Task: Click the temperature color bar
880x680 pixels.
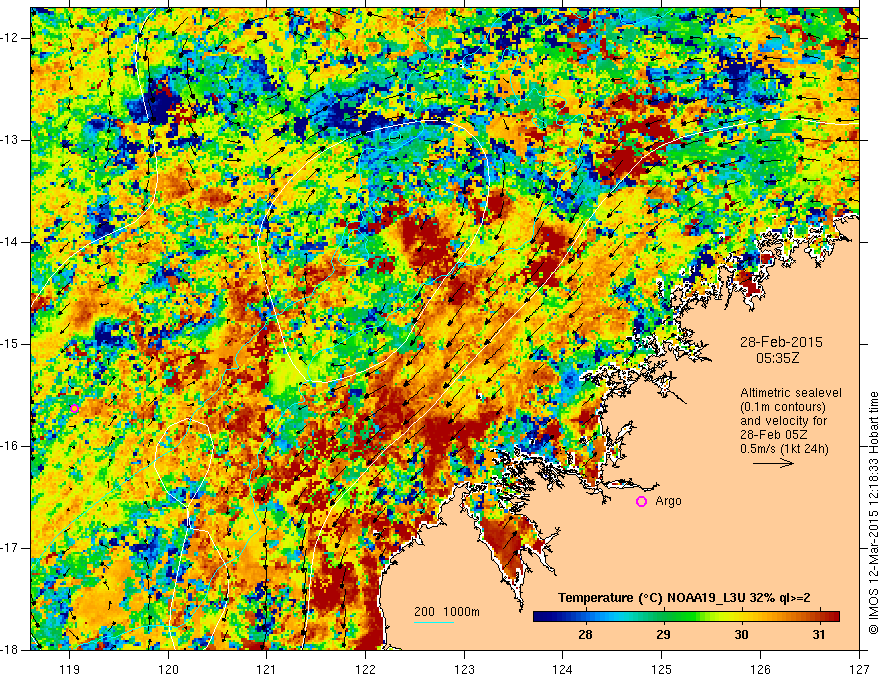Action: [x=686, y=617]
